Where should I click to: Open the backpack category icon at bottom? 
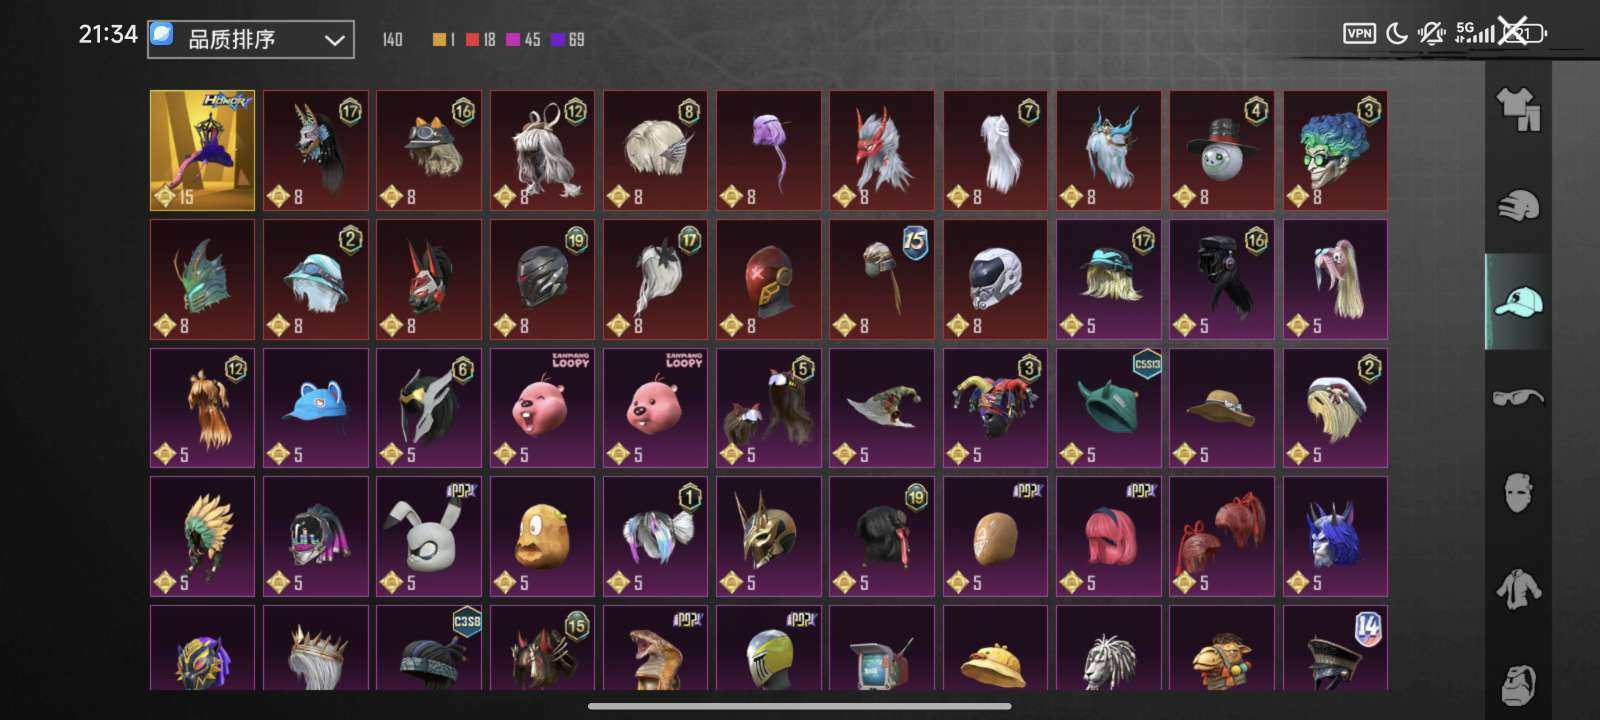[x=1518, y=684]
